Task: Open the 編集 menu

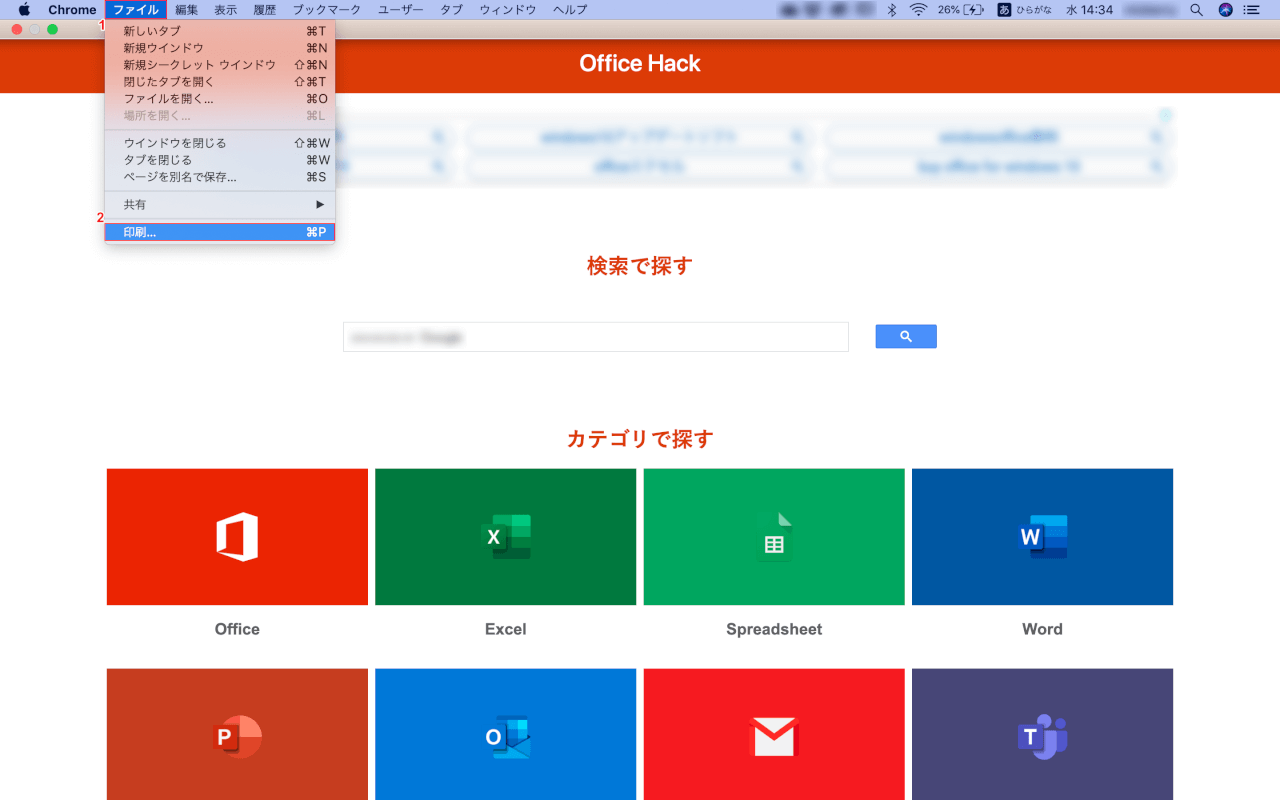Action: pyautogui.click(x=187, y=10)
